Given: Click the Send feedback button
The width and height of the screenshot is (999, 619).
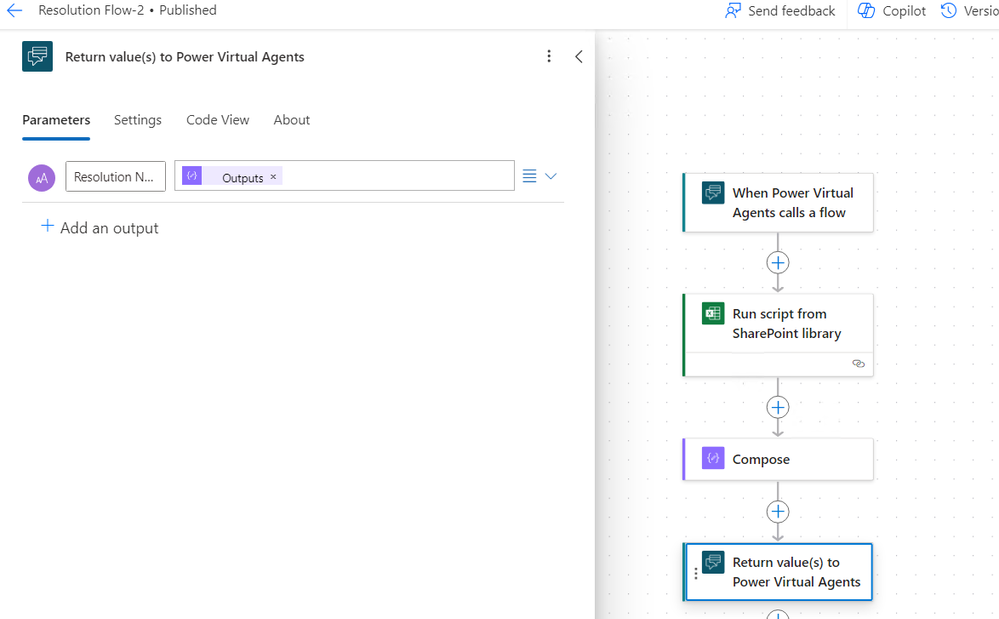Looking at the screenshot, I should [x=780, y=11].
